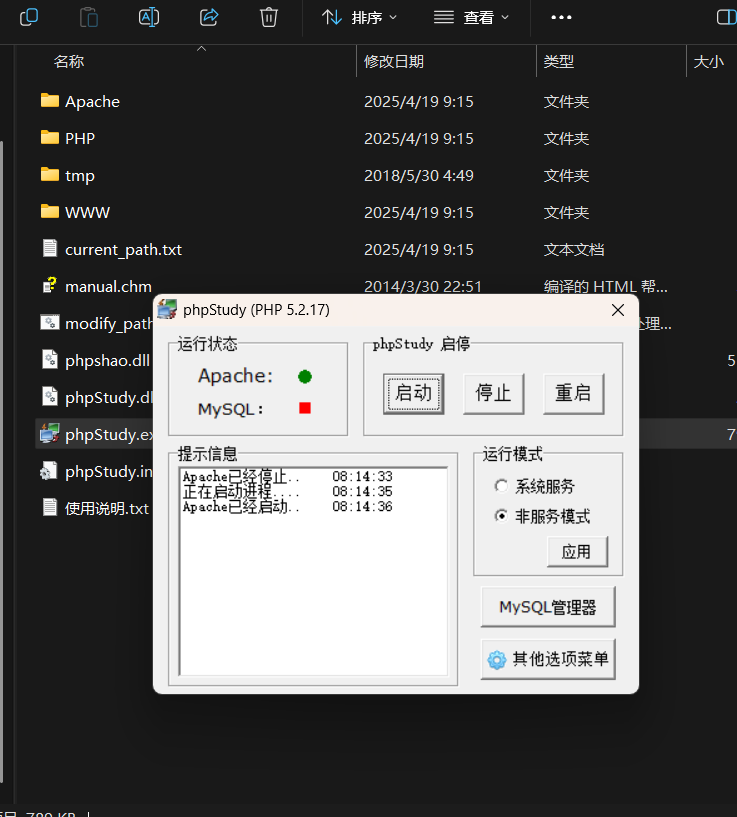The image size is (737, 817).
Task: Select the phpStudy.dll file icon
Action: 50,397
